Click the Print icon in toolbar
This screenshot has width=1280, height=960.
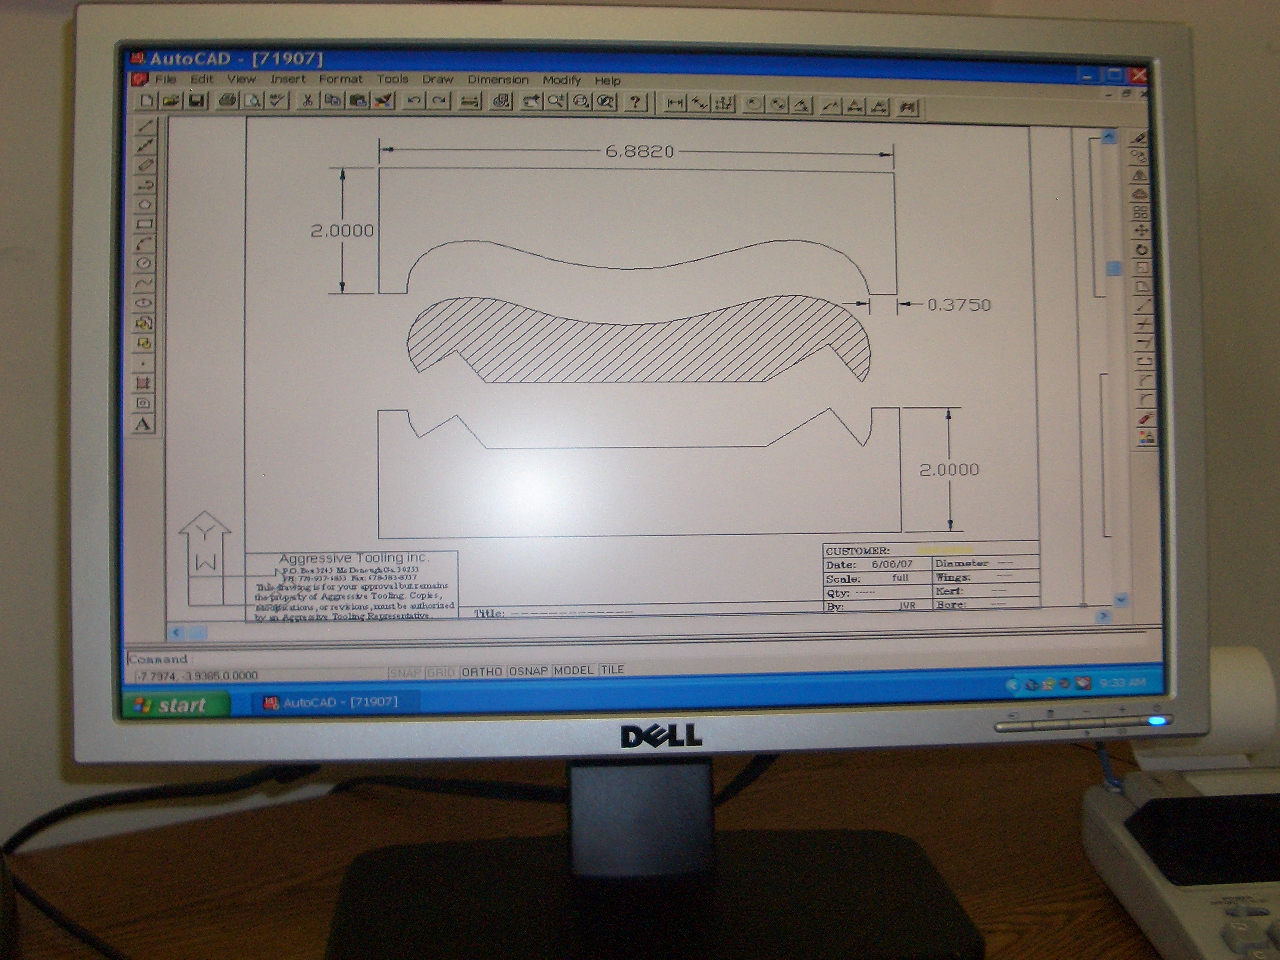coord(228,100)
